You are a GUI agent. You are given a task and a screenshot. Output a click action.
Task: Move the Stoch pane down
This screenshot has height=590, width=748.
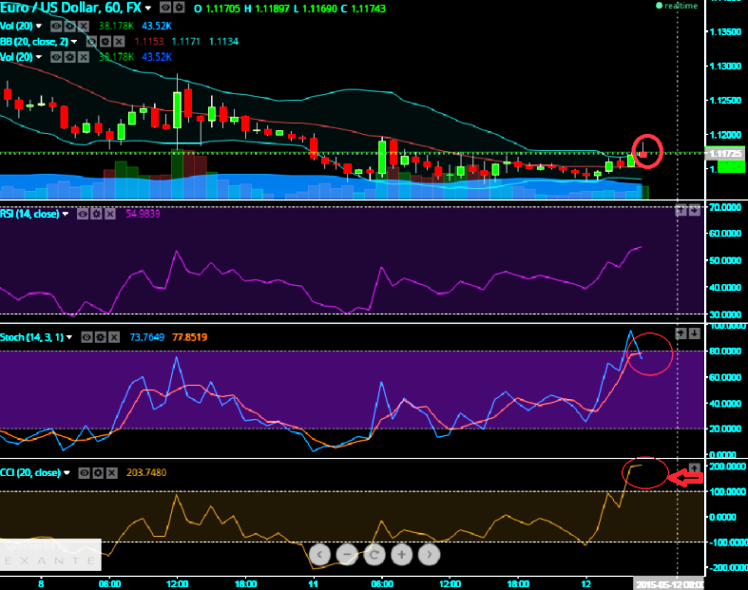[x=695, y=333]
